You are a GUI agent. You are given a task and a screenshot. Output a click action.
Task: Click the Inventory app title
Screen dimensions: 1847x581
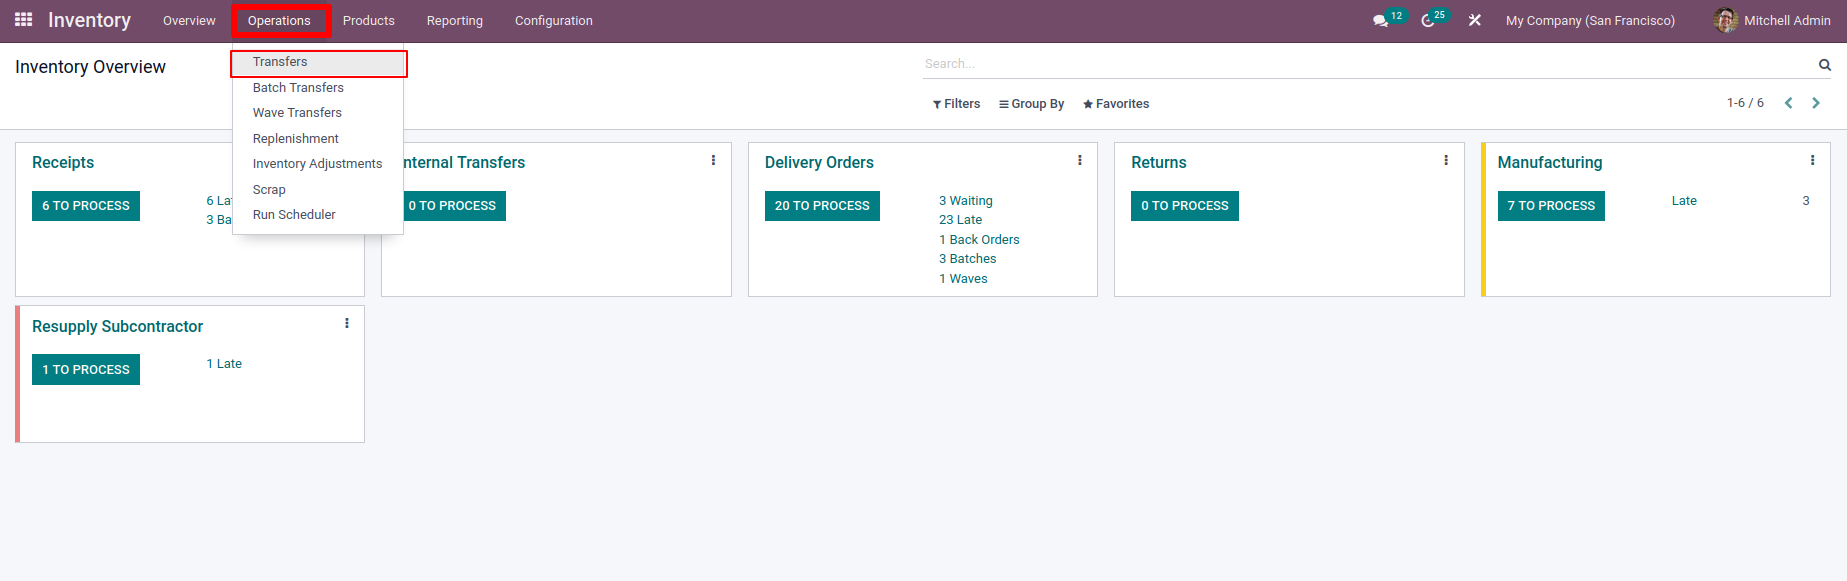click(x=89, y=20)
